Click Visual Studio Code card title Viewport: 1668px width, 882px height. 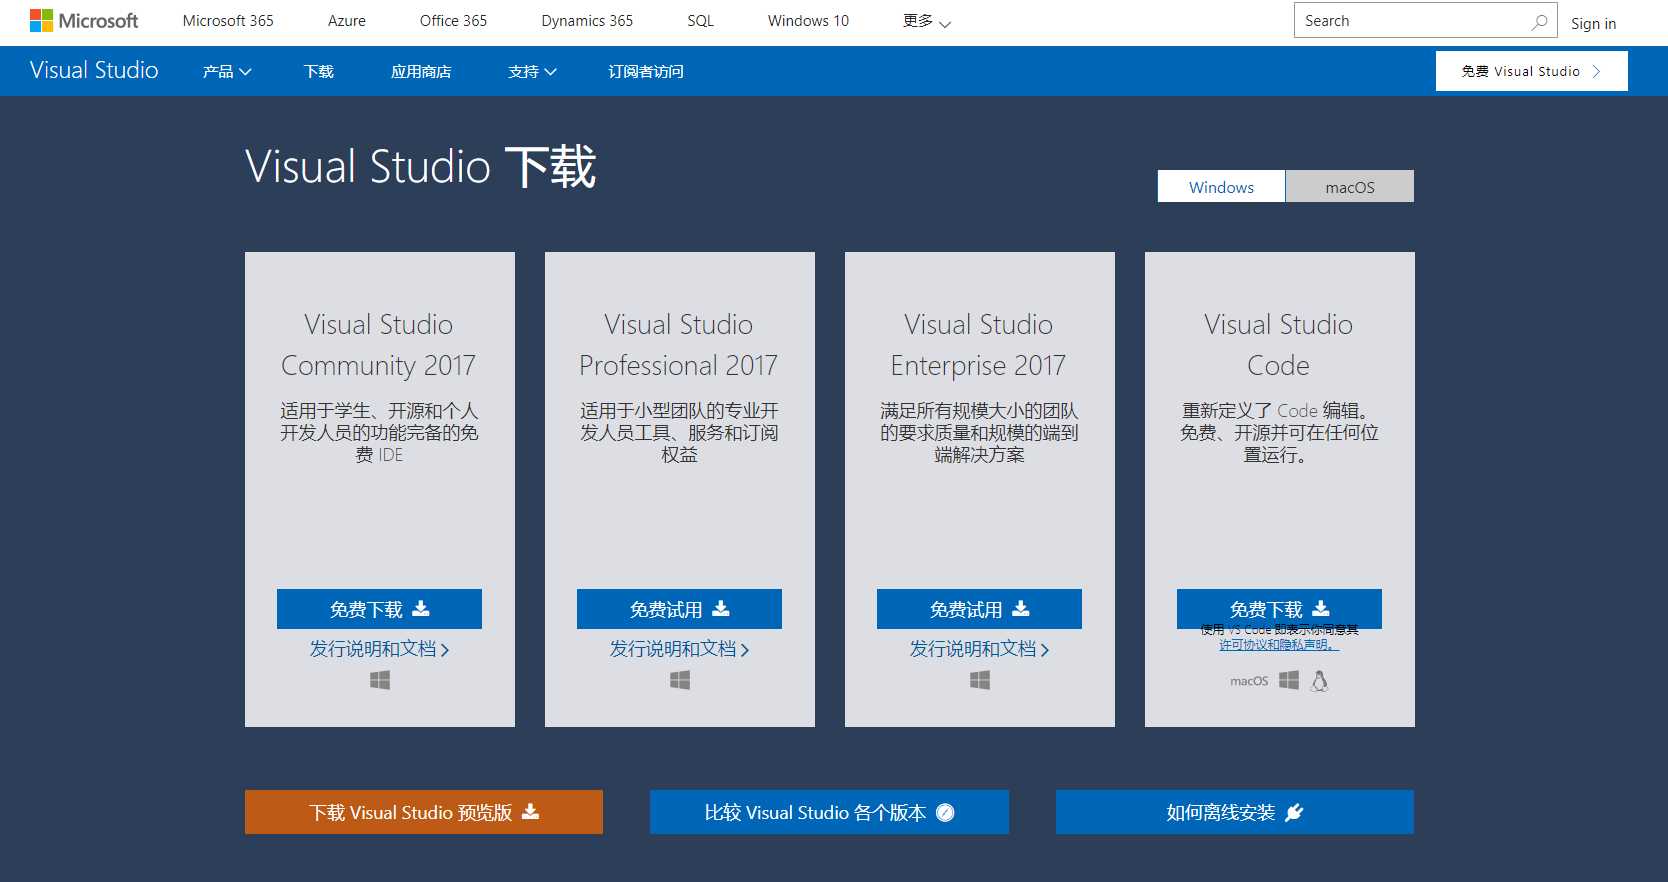pos(1279,345)
